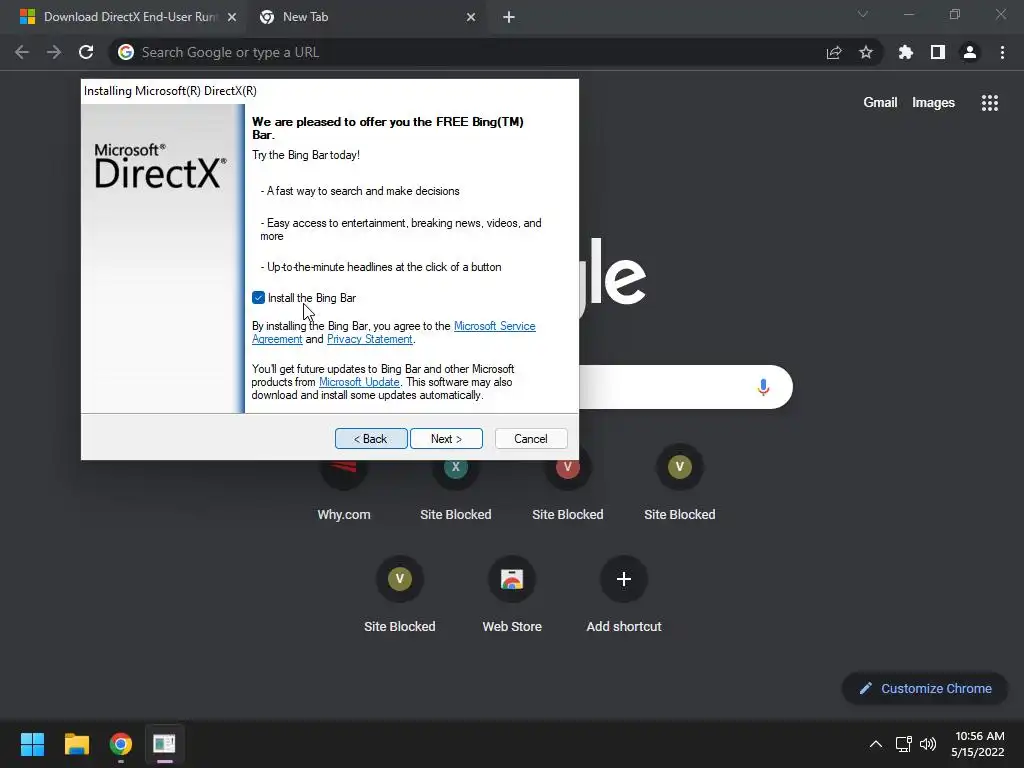Click the DirectX installer taskbar icon

165,744
